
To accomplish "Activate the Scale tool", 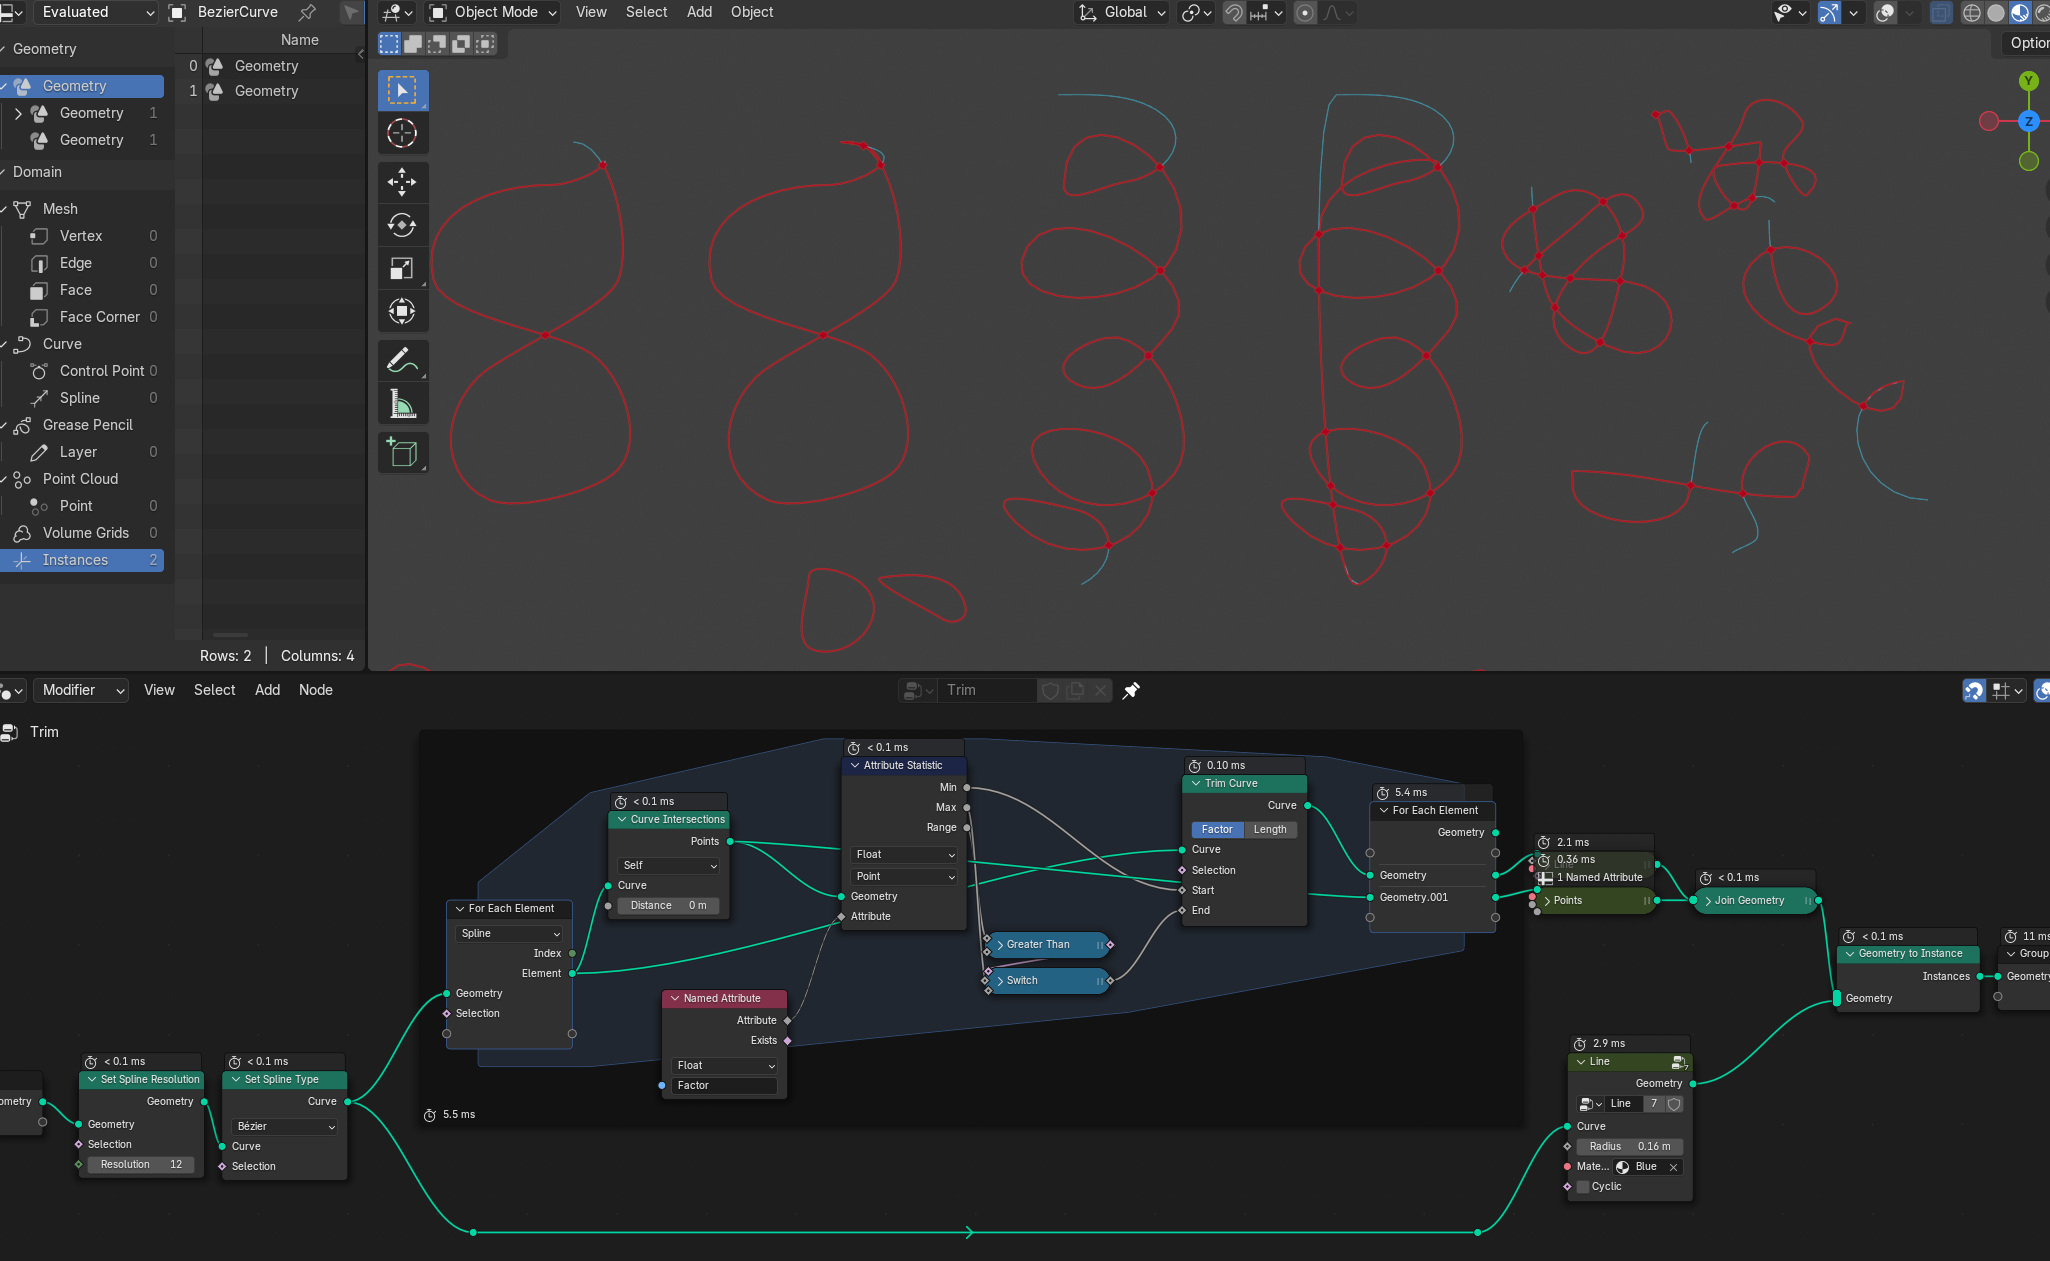I will tap(402, 268).
